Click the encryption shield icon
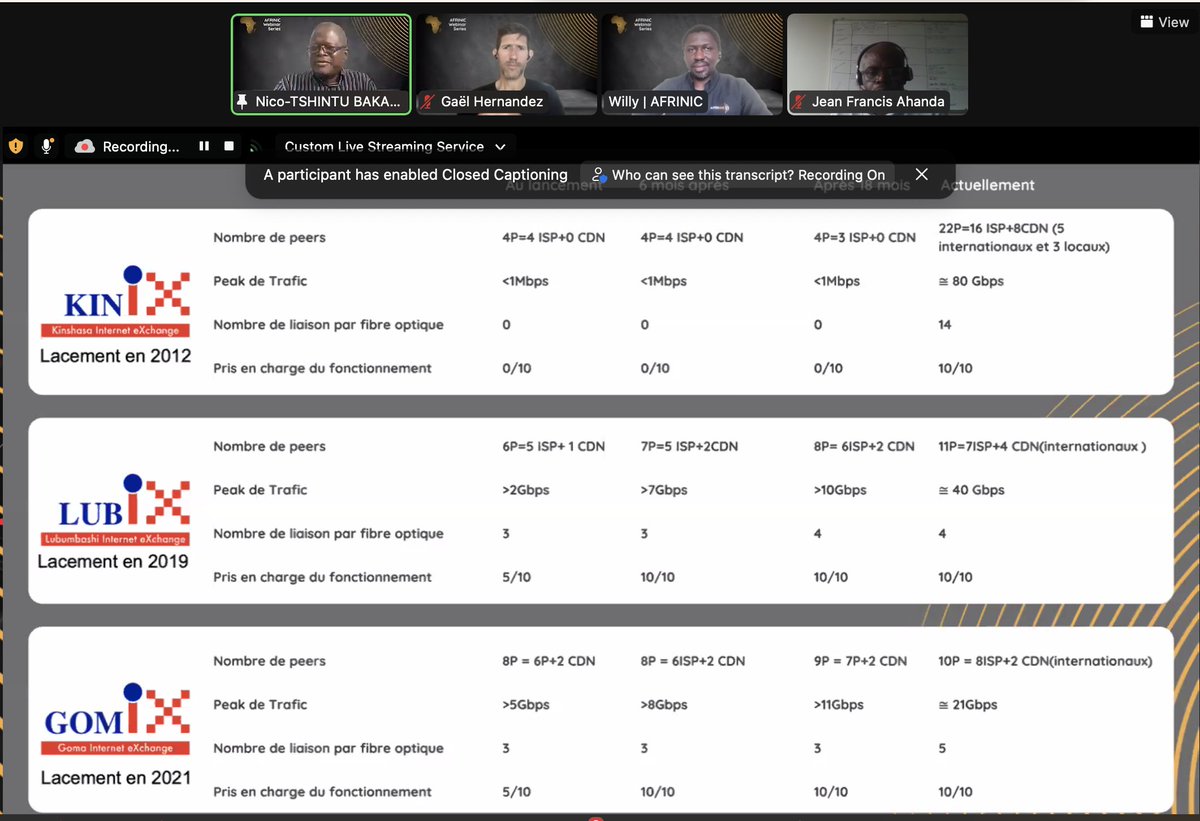Image resolution: width=1200 pixels, height=821 pixels. [16, 146]
